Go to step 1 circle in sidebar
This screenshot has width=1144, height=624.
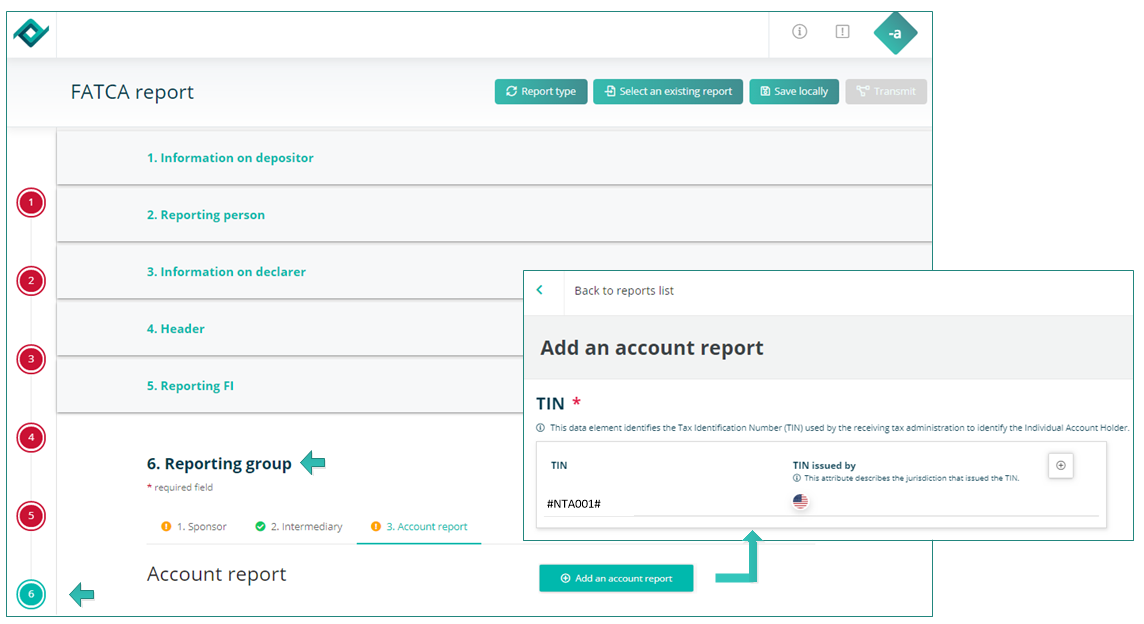pyautogui.click(x=31, y=203)
